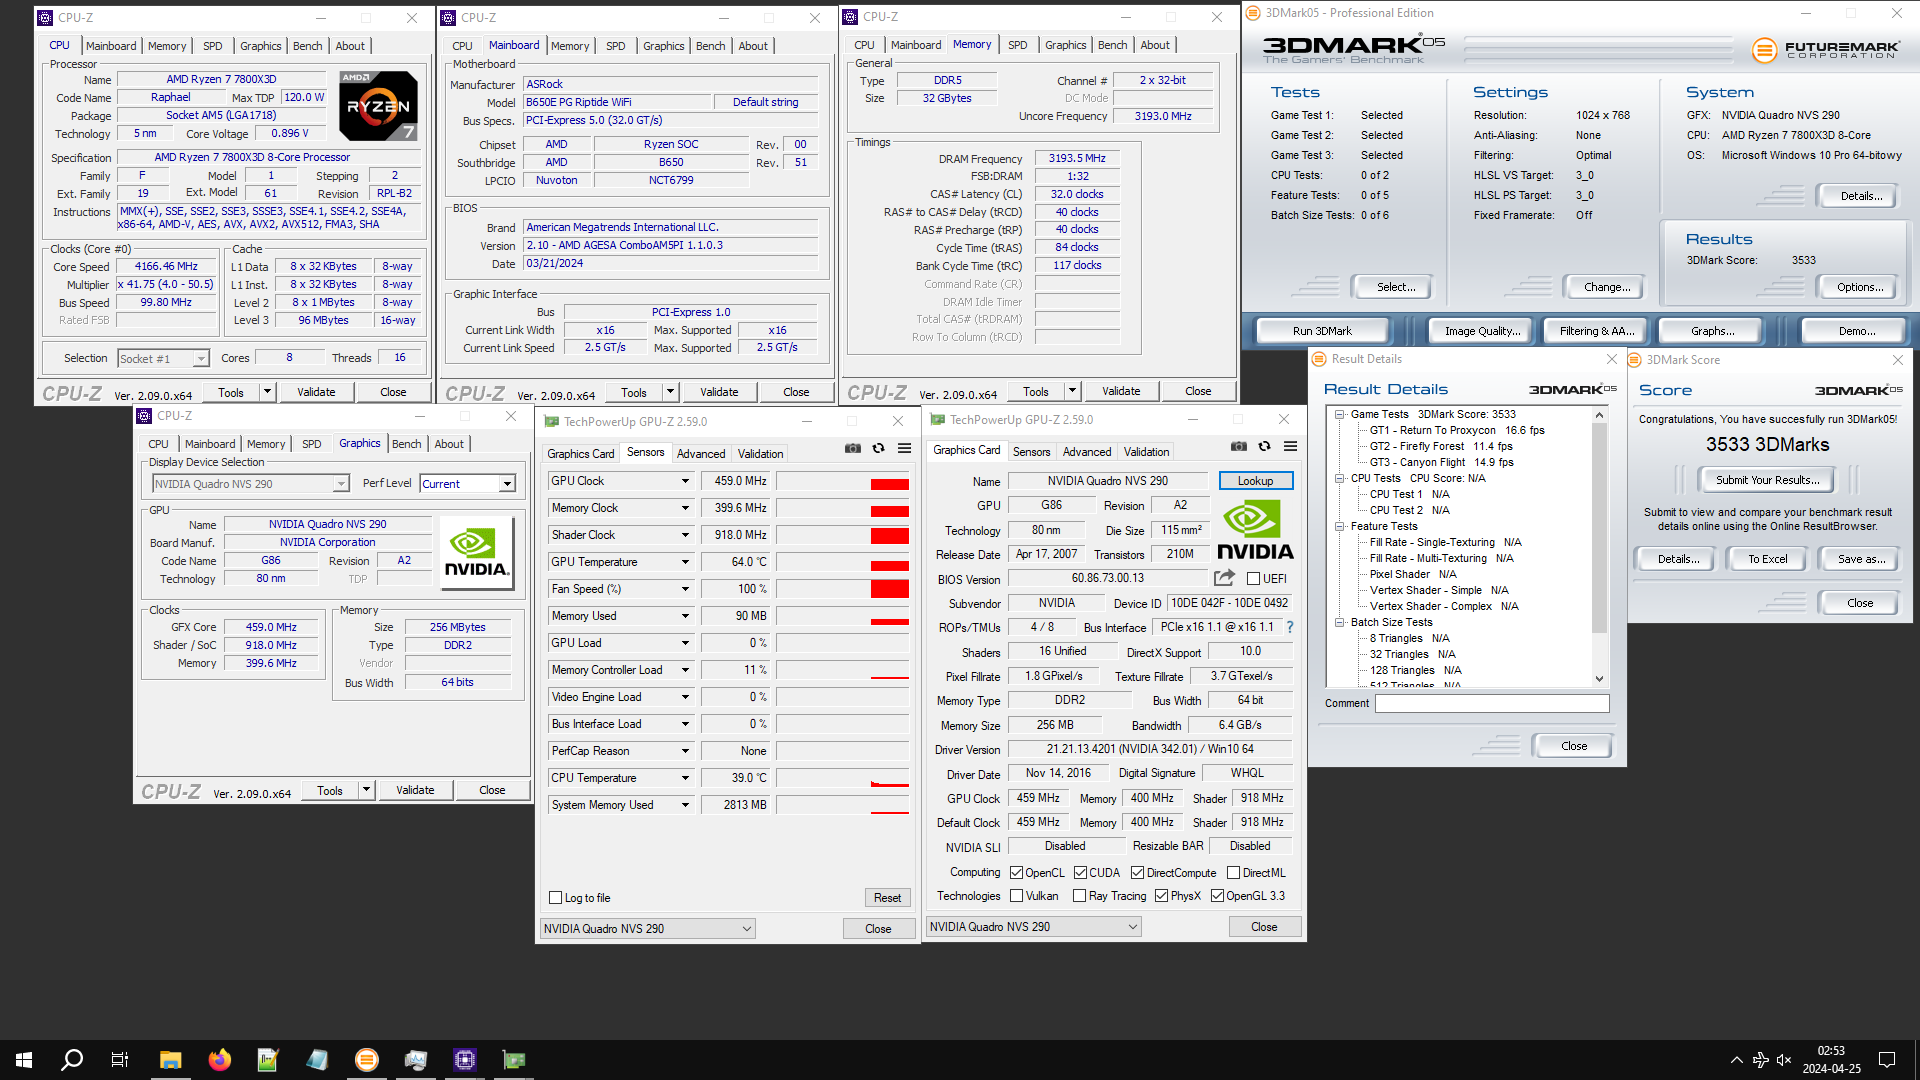Open Windows taskbar search
Viewport: 1920px width, 1080px height.
[x=72, y=1060]
